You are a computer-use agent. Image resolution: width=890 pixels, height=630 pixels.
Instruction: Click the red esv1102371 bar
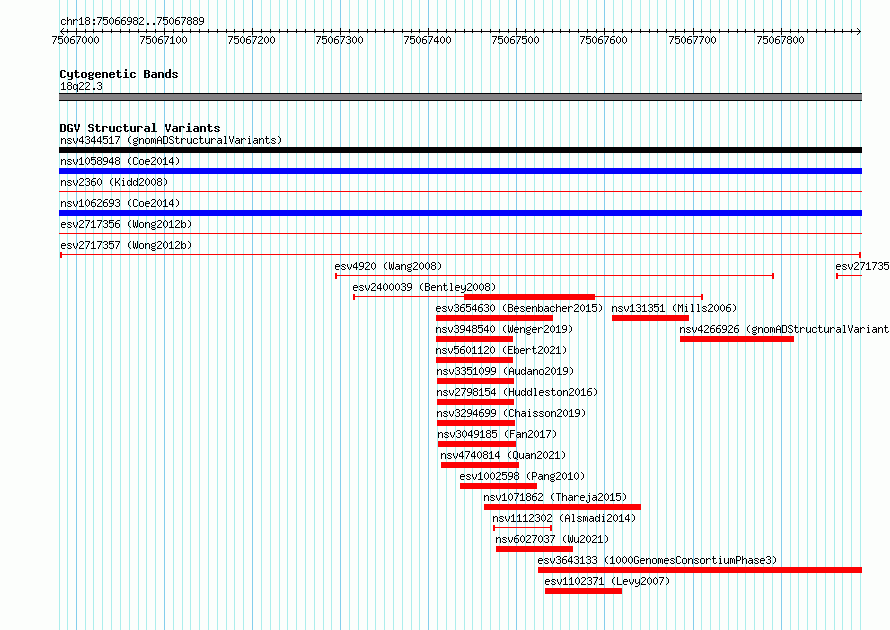(x=583, y=591)
